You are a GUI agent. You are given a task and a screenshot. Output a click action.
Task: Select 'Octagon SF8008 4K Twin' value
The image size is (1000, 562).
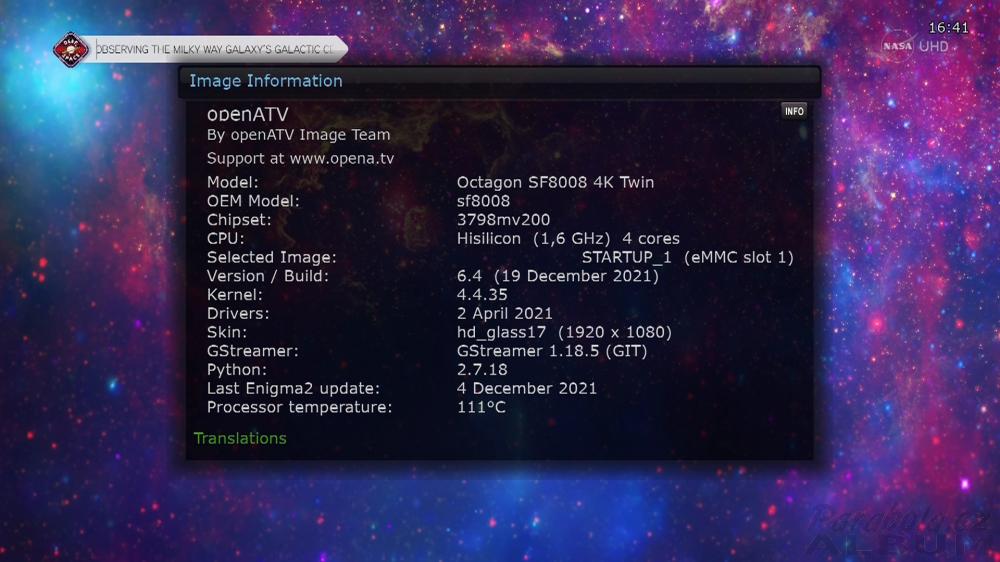coord(555,182)
